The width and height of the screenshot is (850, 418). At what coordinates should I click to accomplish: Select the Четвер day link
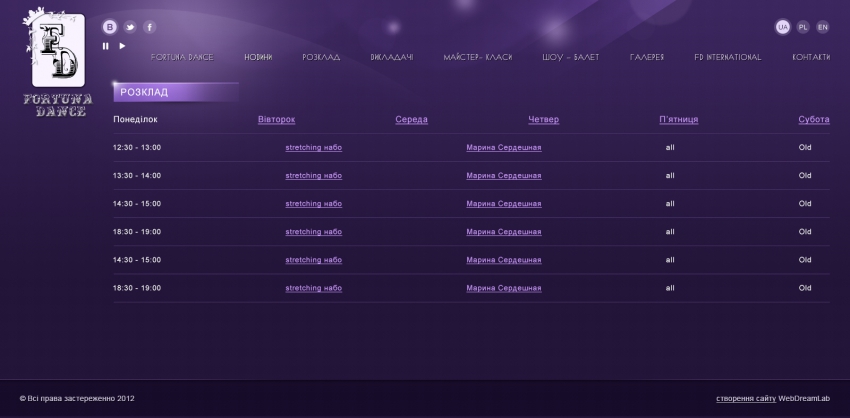(543, 120)
